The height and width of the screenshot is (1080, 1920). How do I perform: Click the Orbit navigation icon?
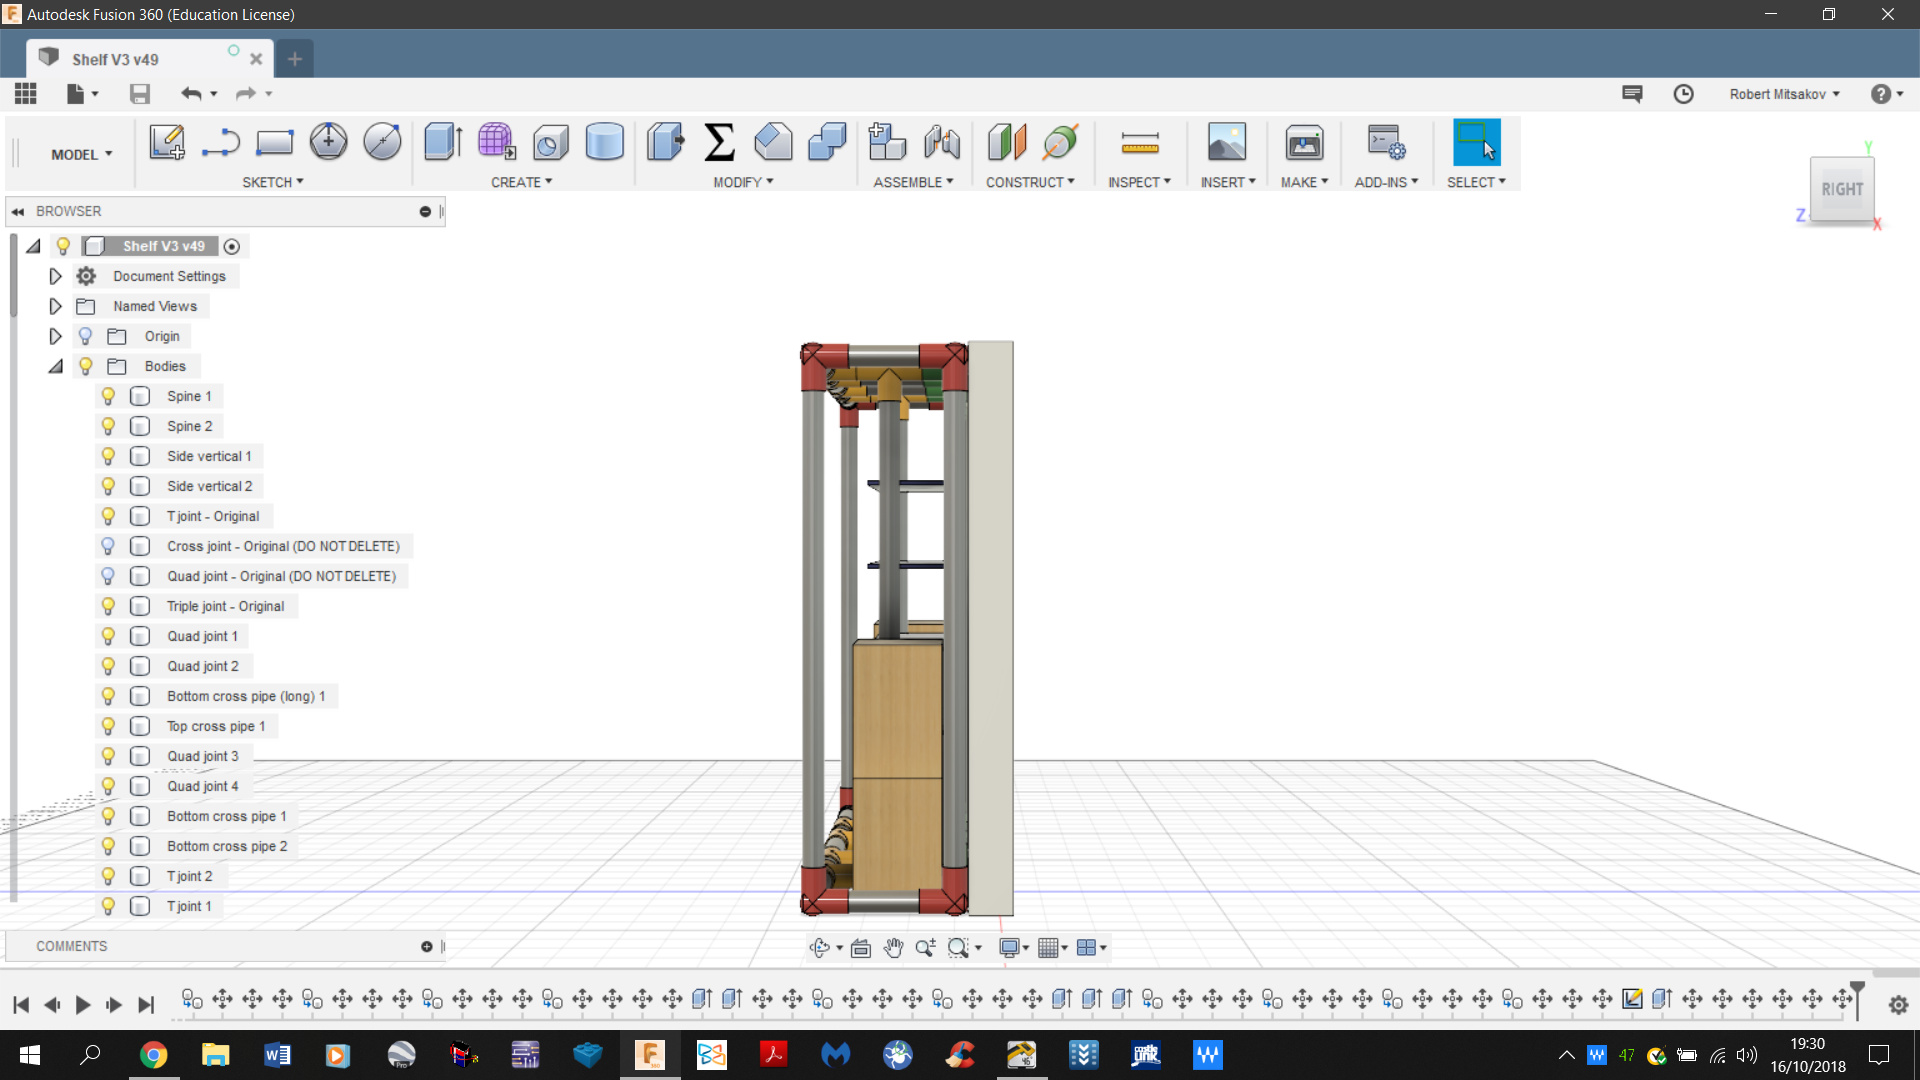pyautogui.click(x=820, y=948)
